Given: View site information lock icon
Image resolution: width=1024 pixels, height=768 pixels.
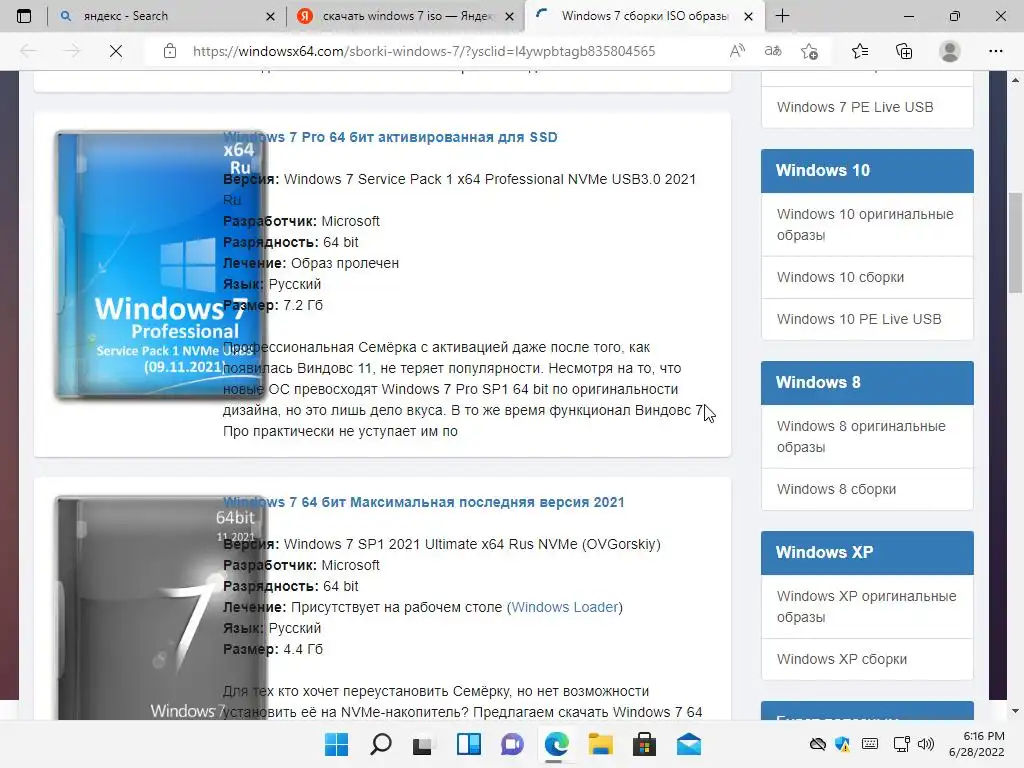Looking at the screenshot, I should [x=170, y=51].
